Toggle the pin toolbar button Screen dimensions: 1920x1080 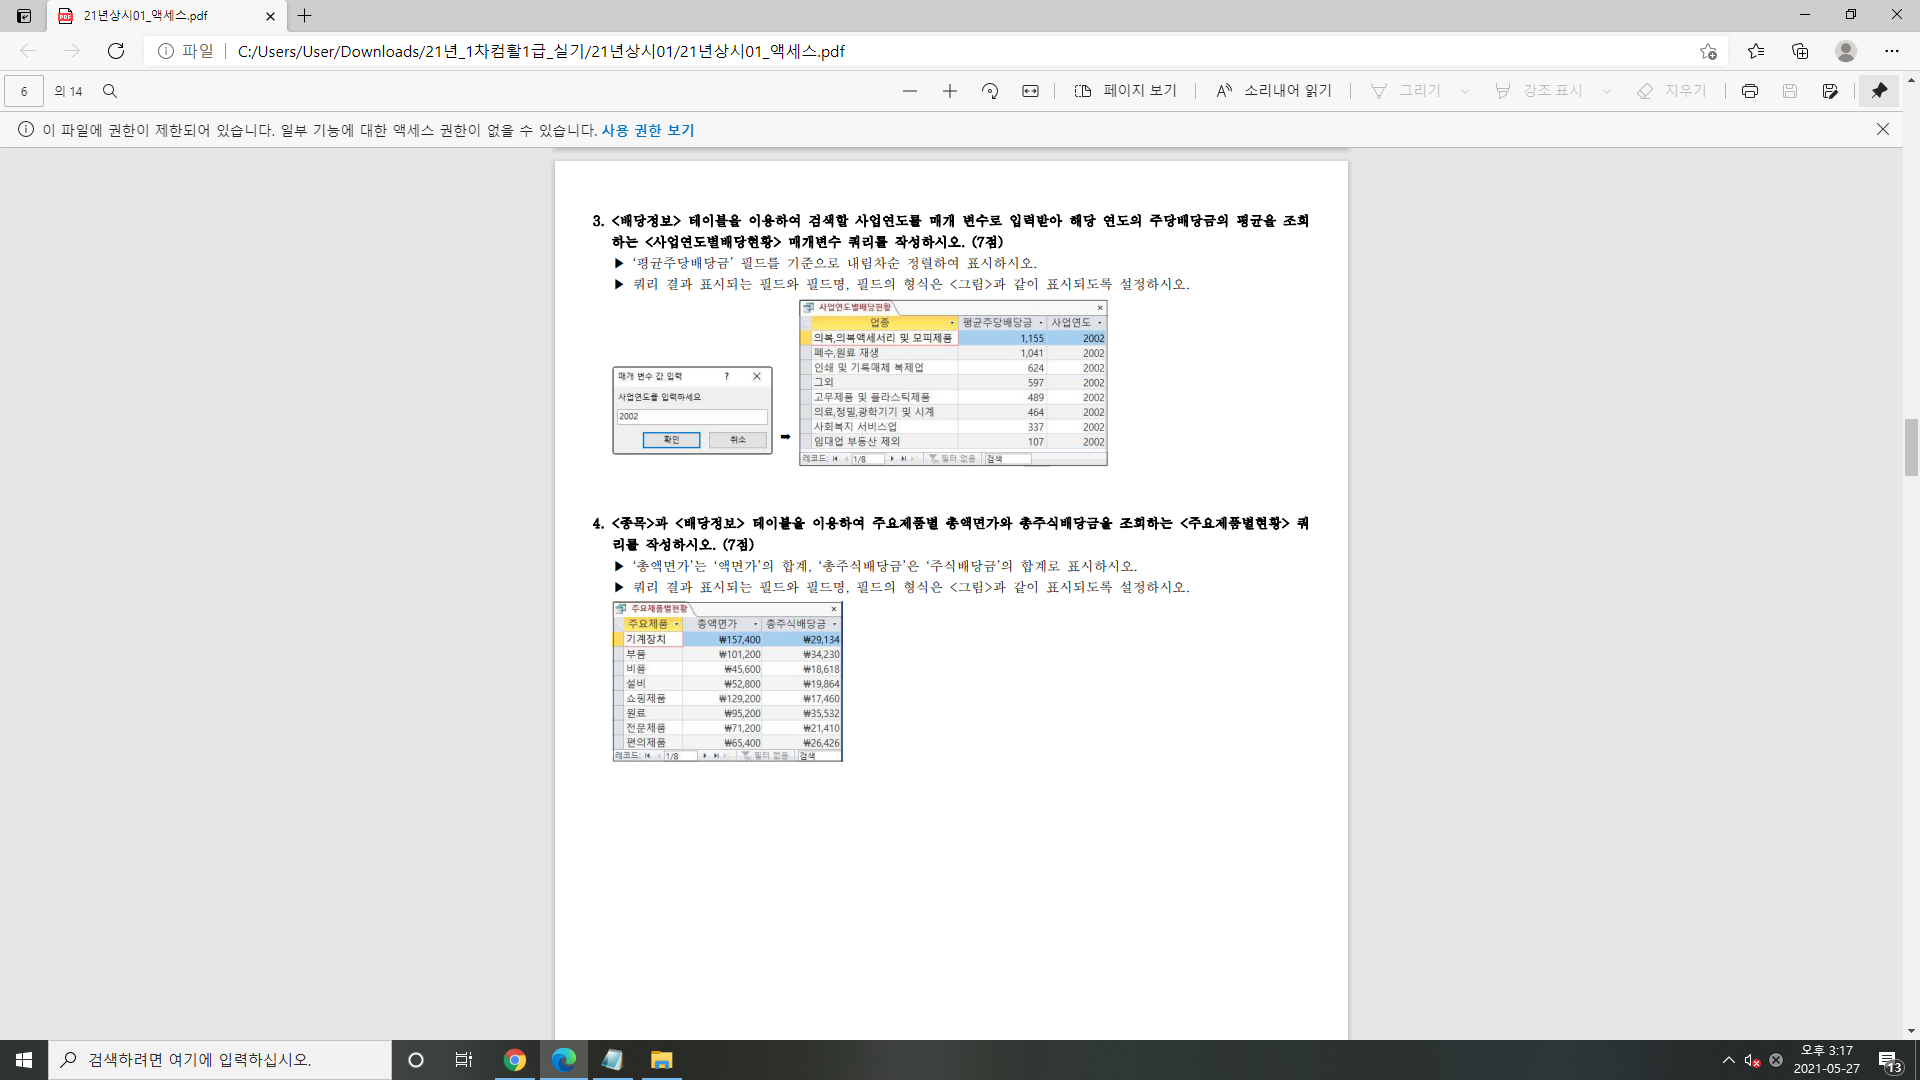coord(1879,91)
